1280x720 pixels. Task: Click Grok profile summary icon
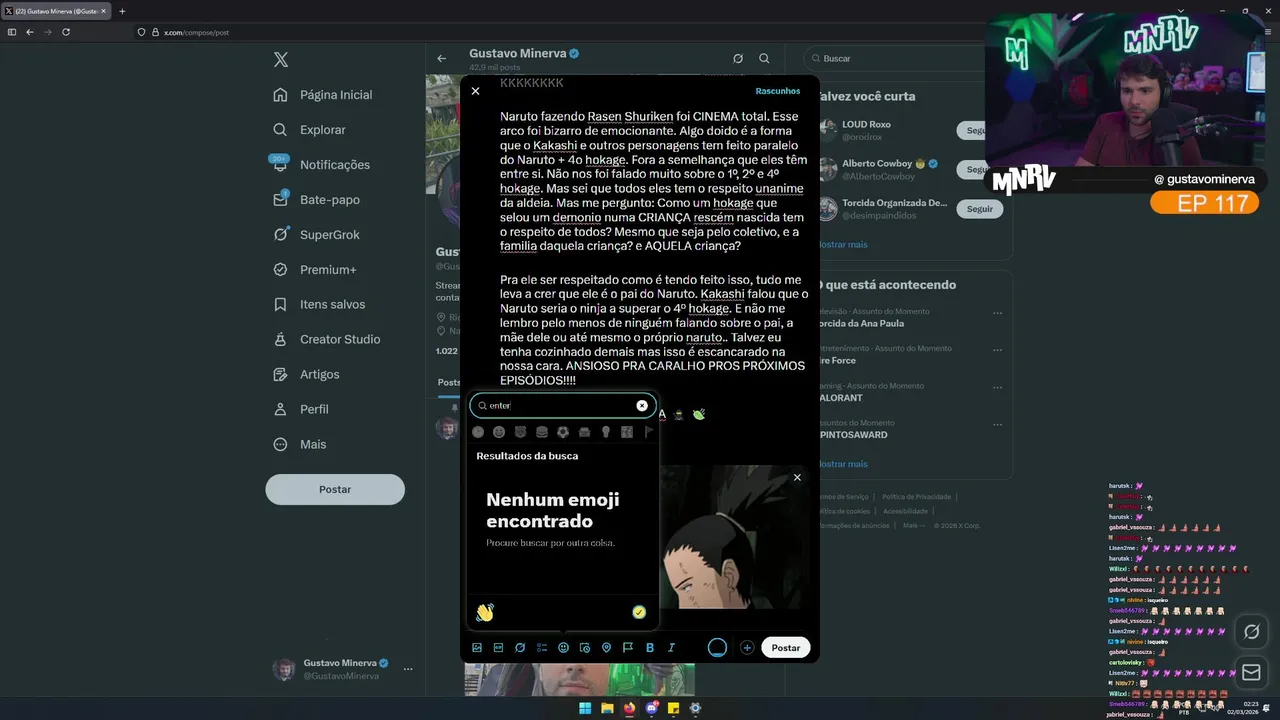click(x=738, y=58)
